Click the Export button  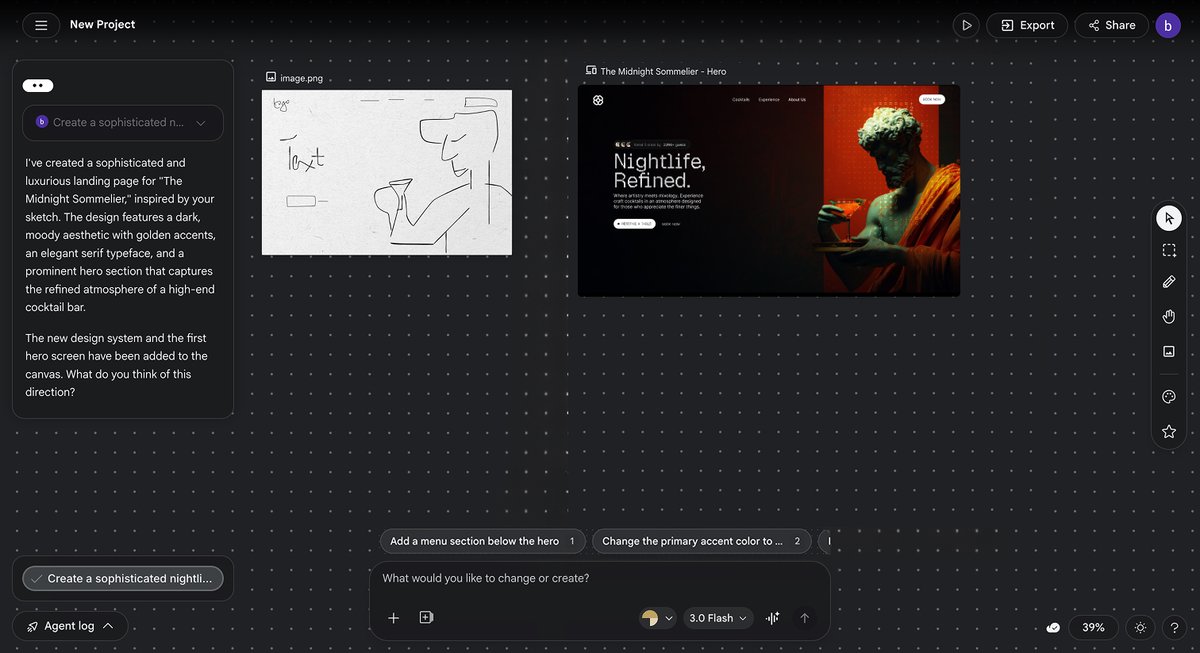tap(1027, 25)
